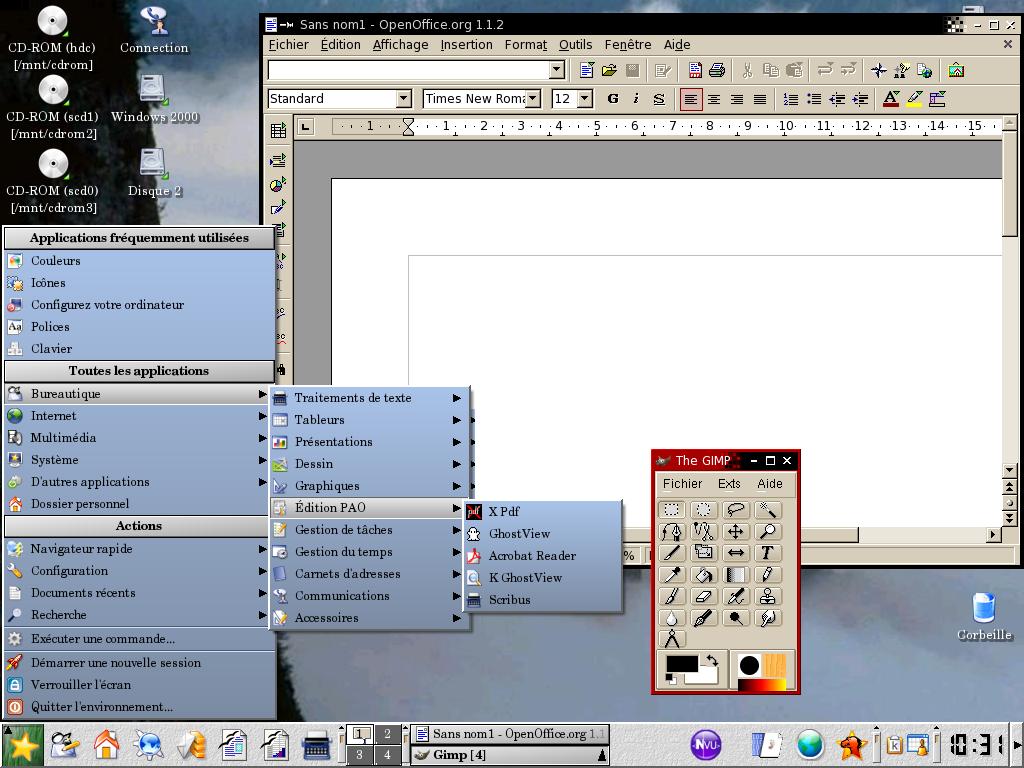
Task: Select the Eraser tool in GIMP
Action: point(703,596)
